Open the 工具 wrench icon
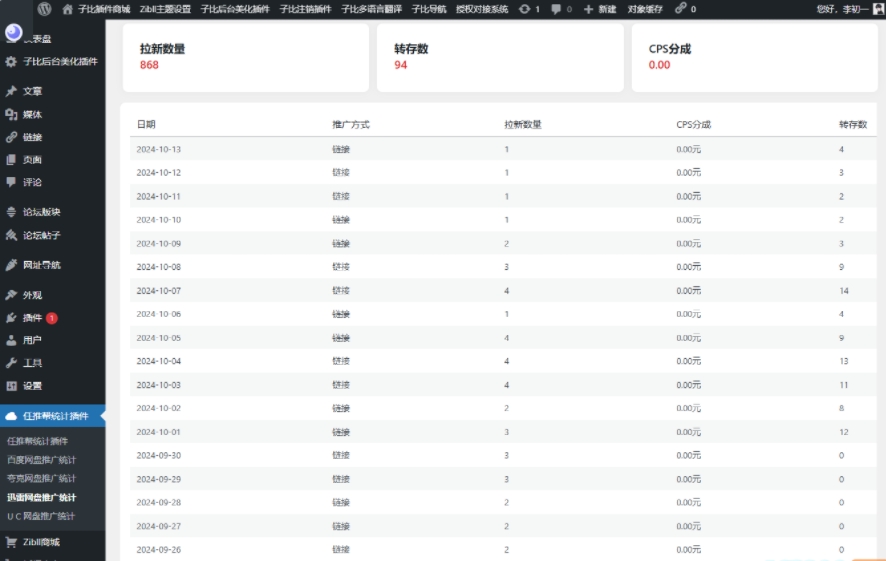This screenshot has height=561, width=886. [12, 363]
